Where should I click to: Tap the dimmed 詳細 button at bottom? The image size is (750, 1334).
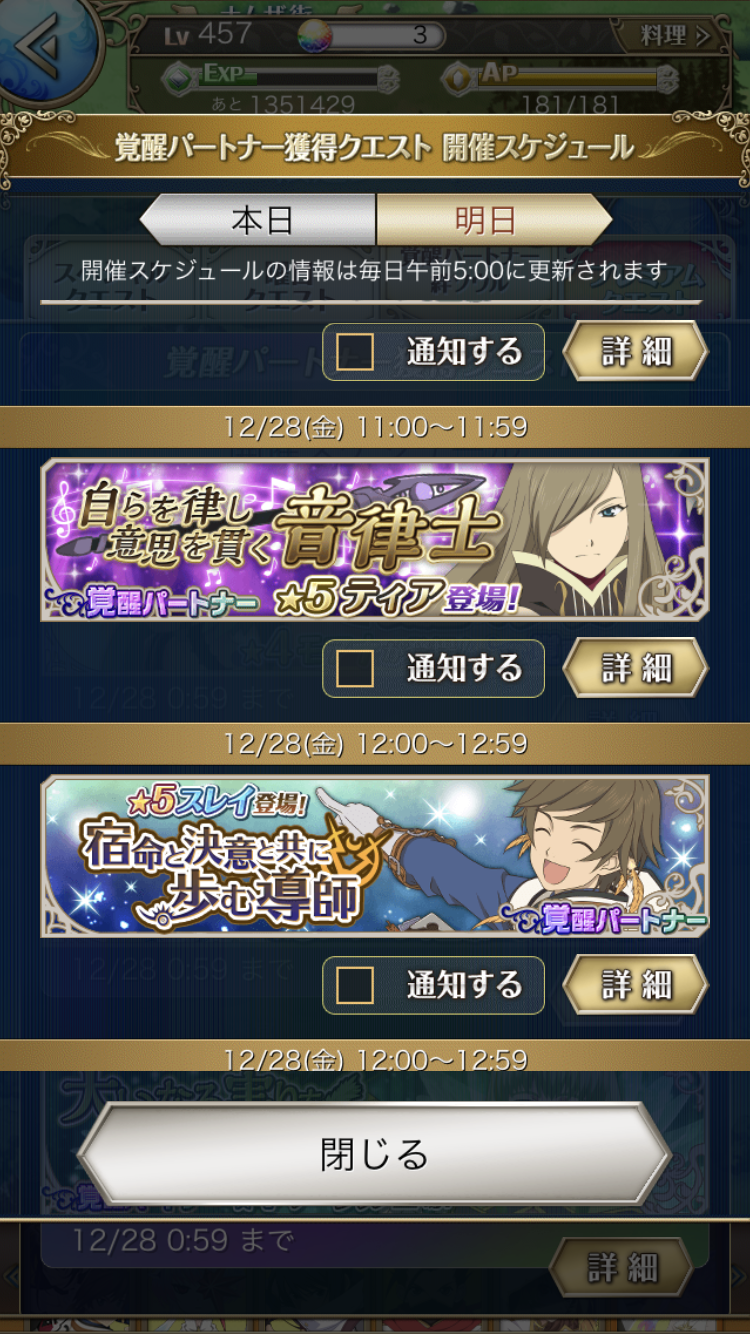621,1268
